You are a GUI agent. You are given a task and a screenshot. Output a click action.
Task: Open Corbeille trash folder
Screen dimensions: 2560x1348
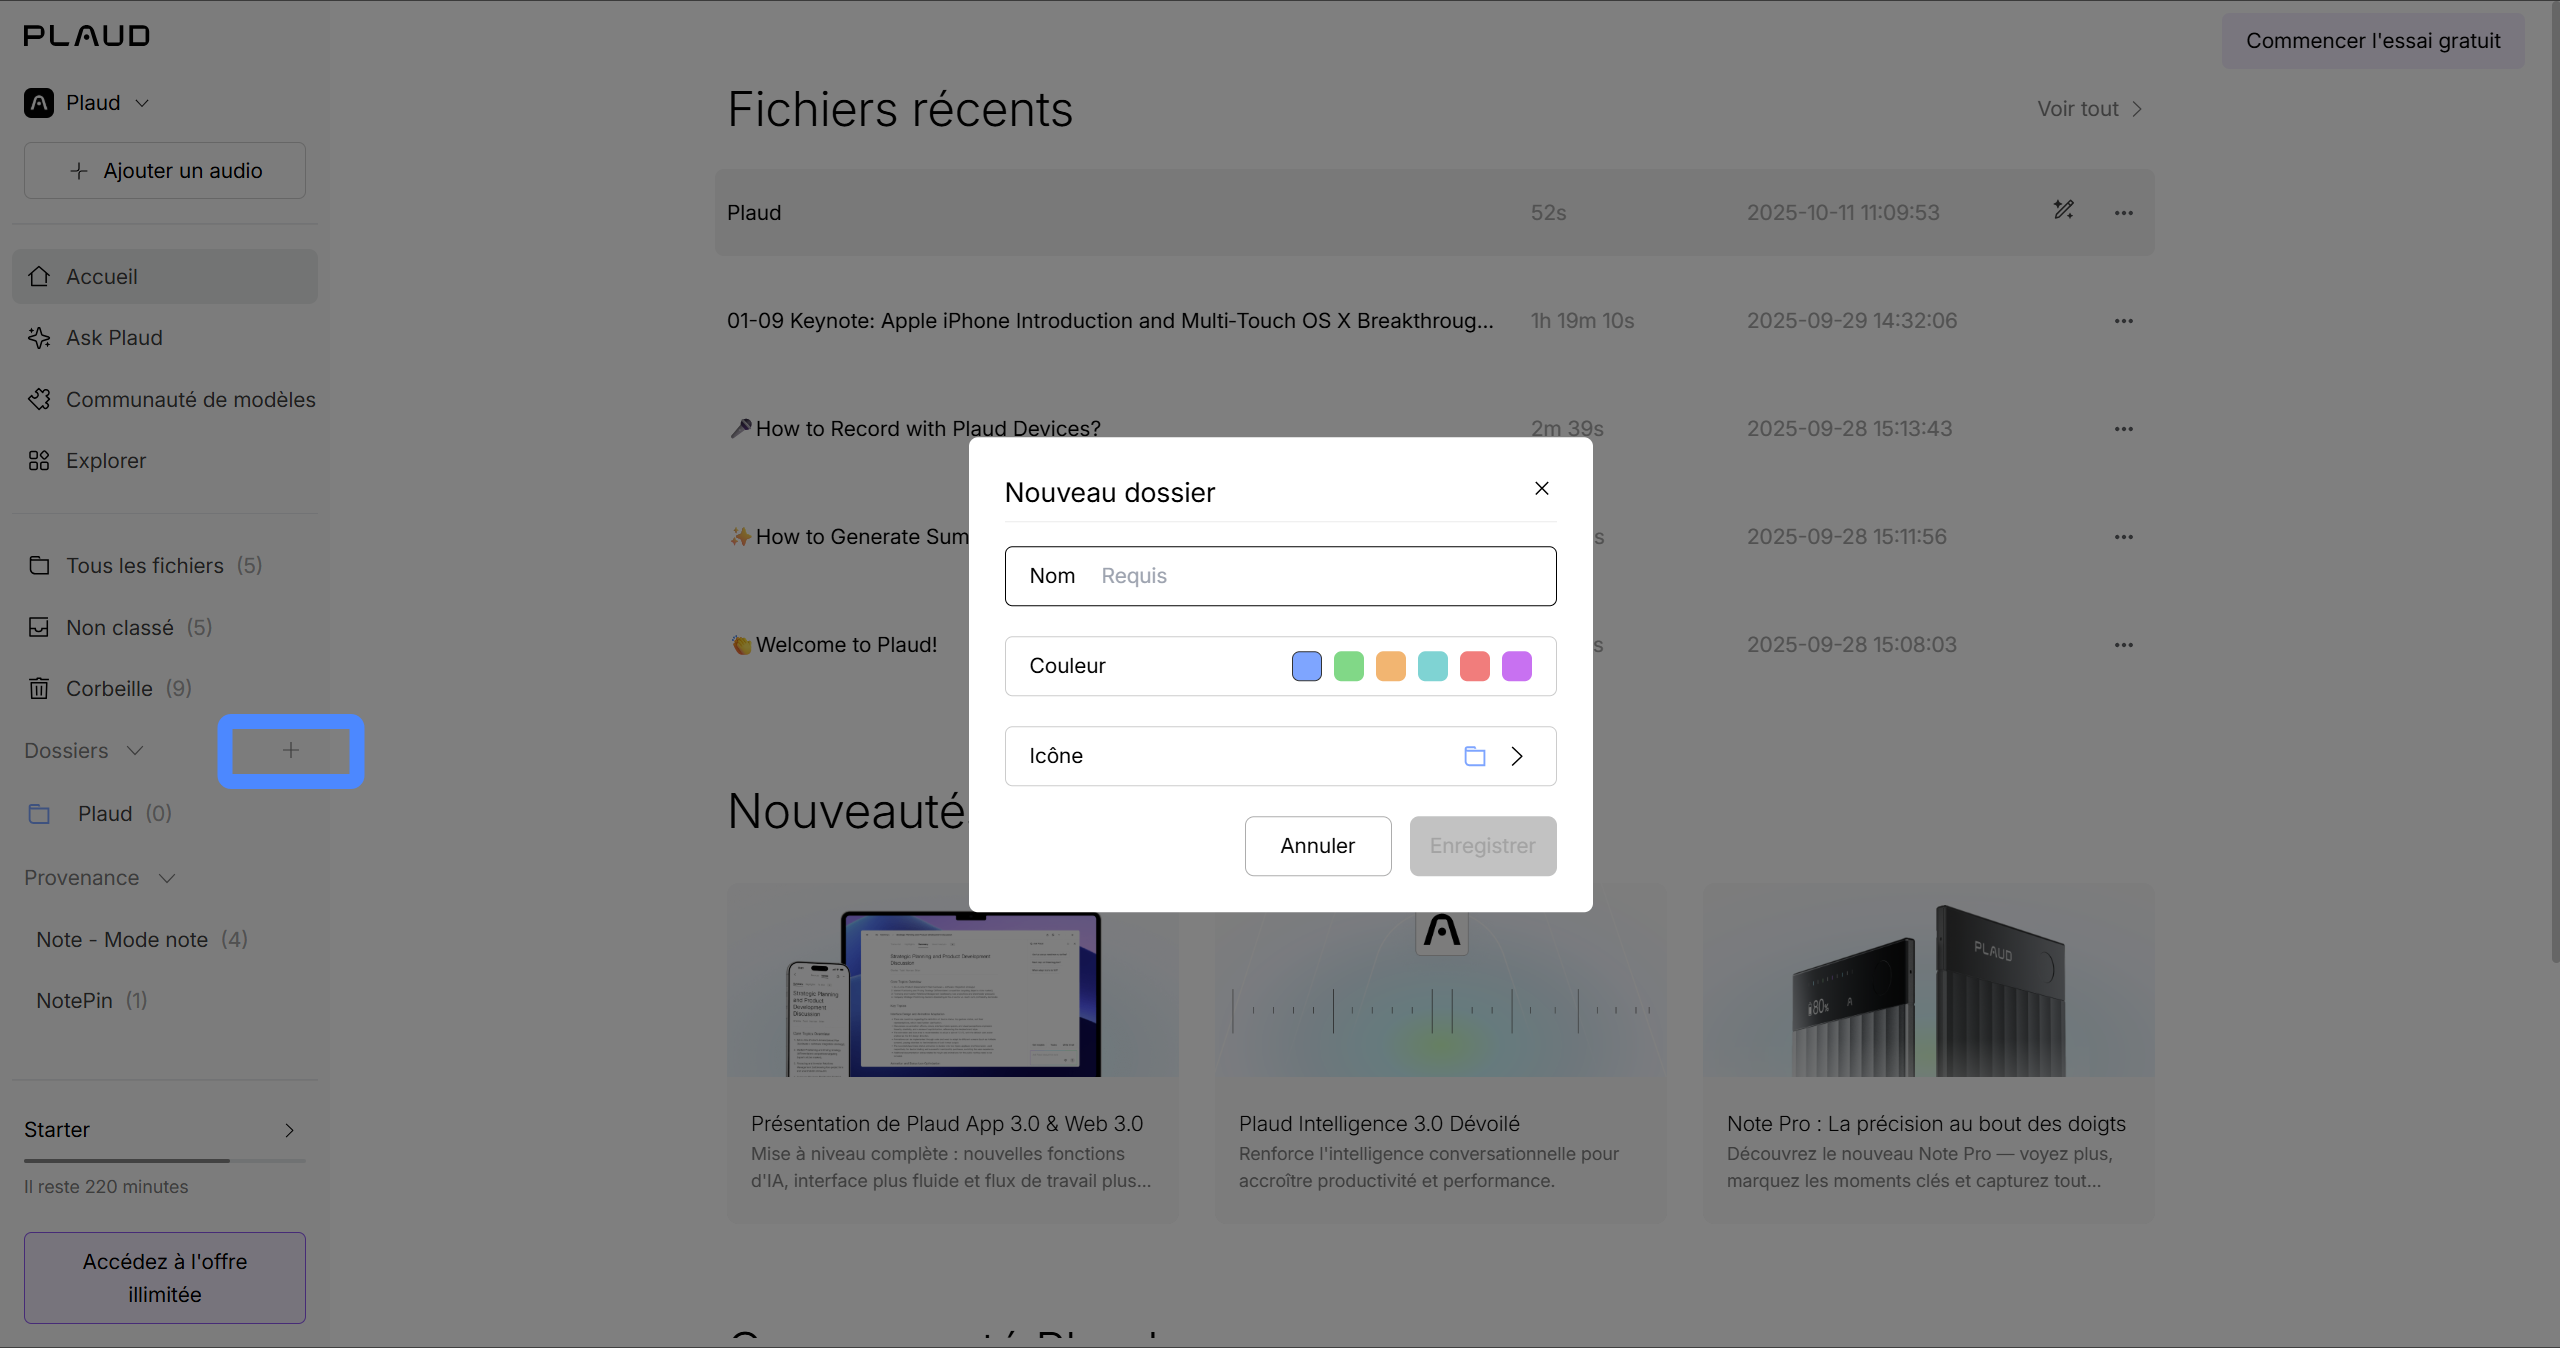(165, 689)
